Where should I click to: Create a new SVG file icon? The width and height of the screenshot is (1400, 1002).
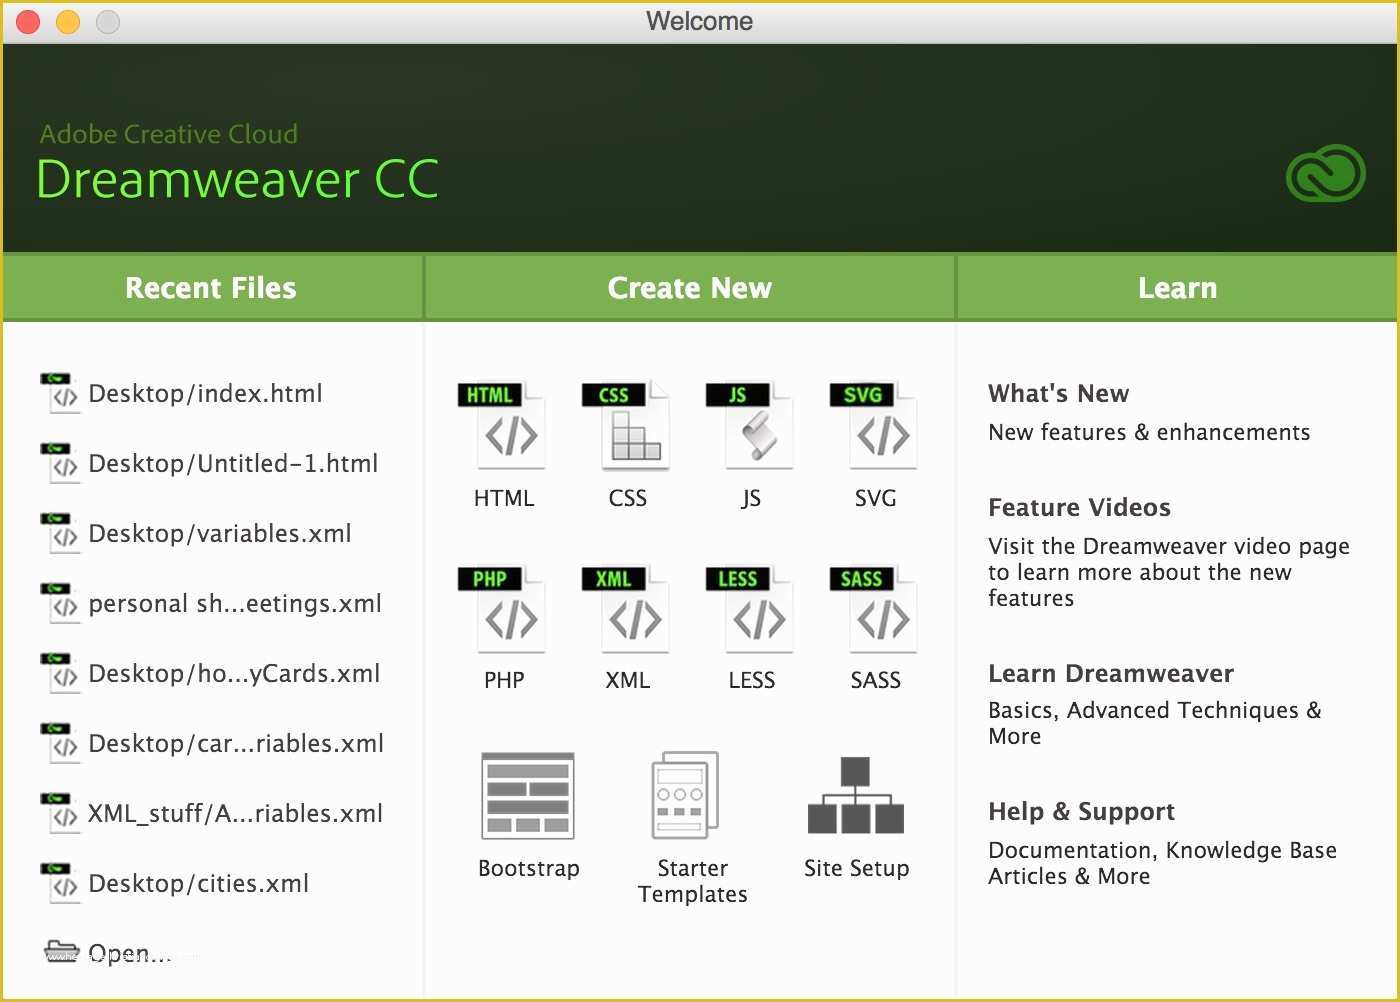875,424
